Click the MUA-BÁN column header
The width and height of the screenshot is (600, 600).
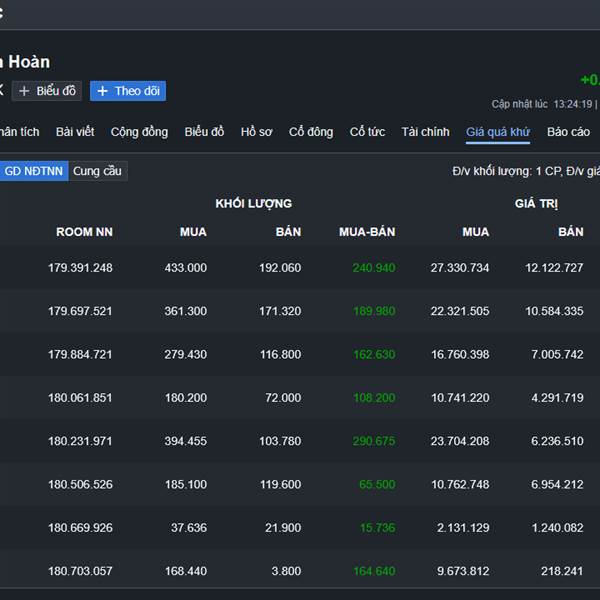point(367,232)
